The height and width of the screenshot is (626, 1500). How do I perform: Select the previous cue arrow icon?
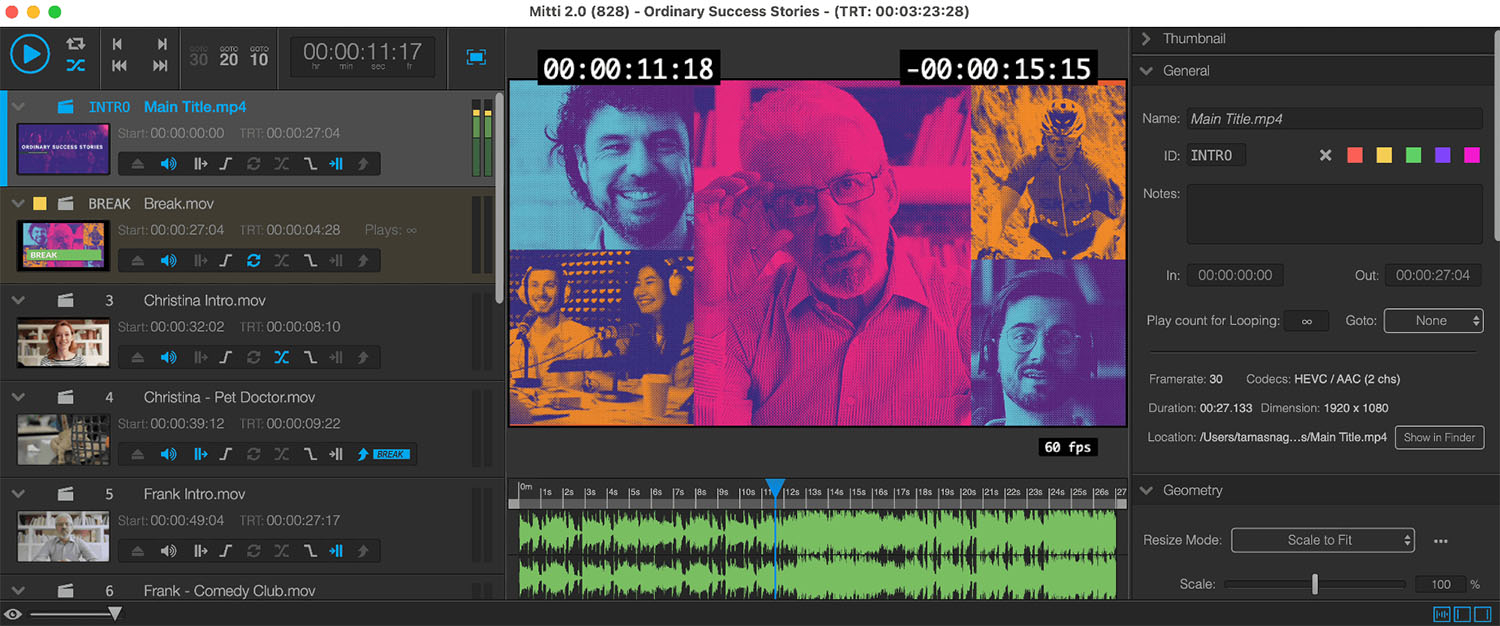[x=118, y=44]
